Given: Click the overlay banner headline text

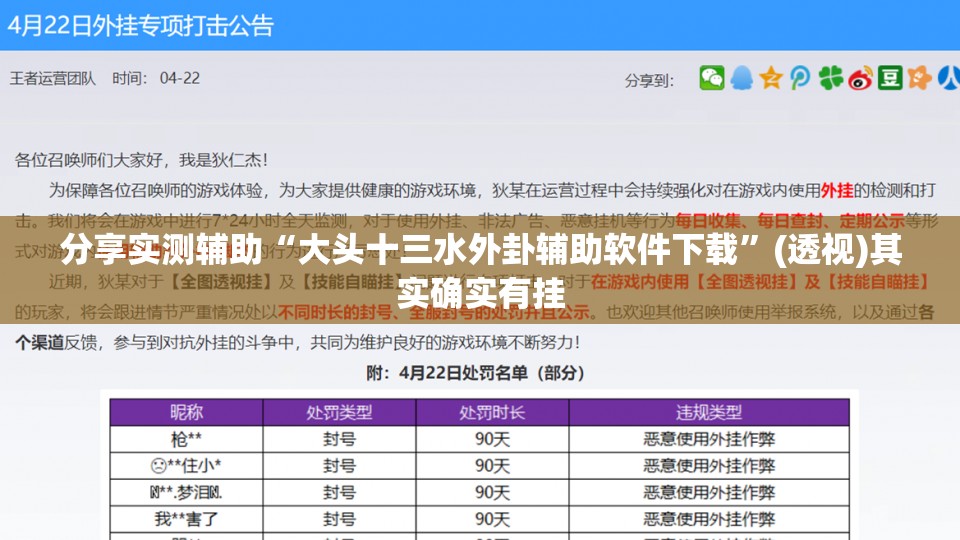Looking at the screenshot, I should (481, 271).
